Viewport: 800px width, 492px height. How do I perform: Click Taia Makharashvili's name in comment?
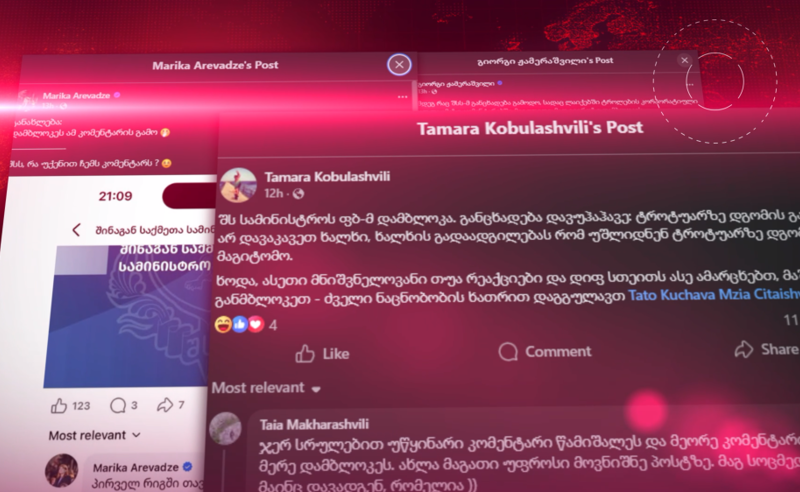314,424
